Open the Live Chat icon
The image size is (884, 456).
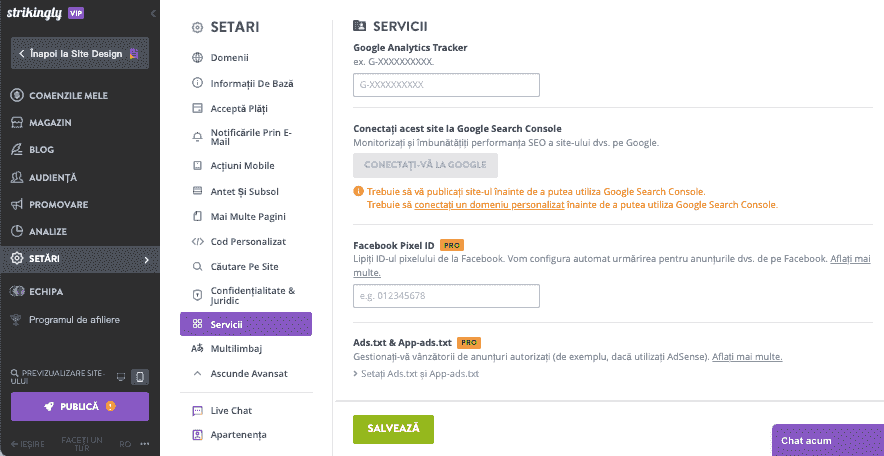click(197, 411)
